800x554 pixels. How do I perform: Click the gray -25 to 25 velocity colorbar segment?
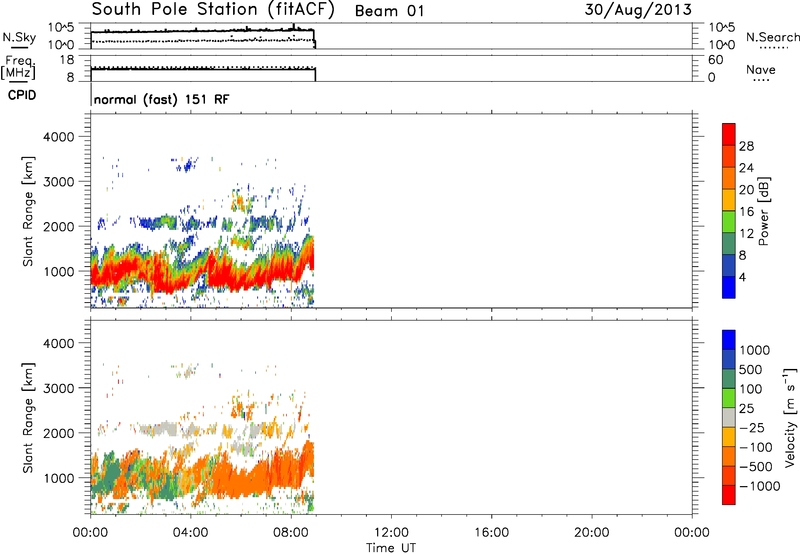tap(729, 418)
